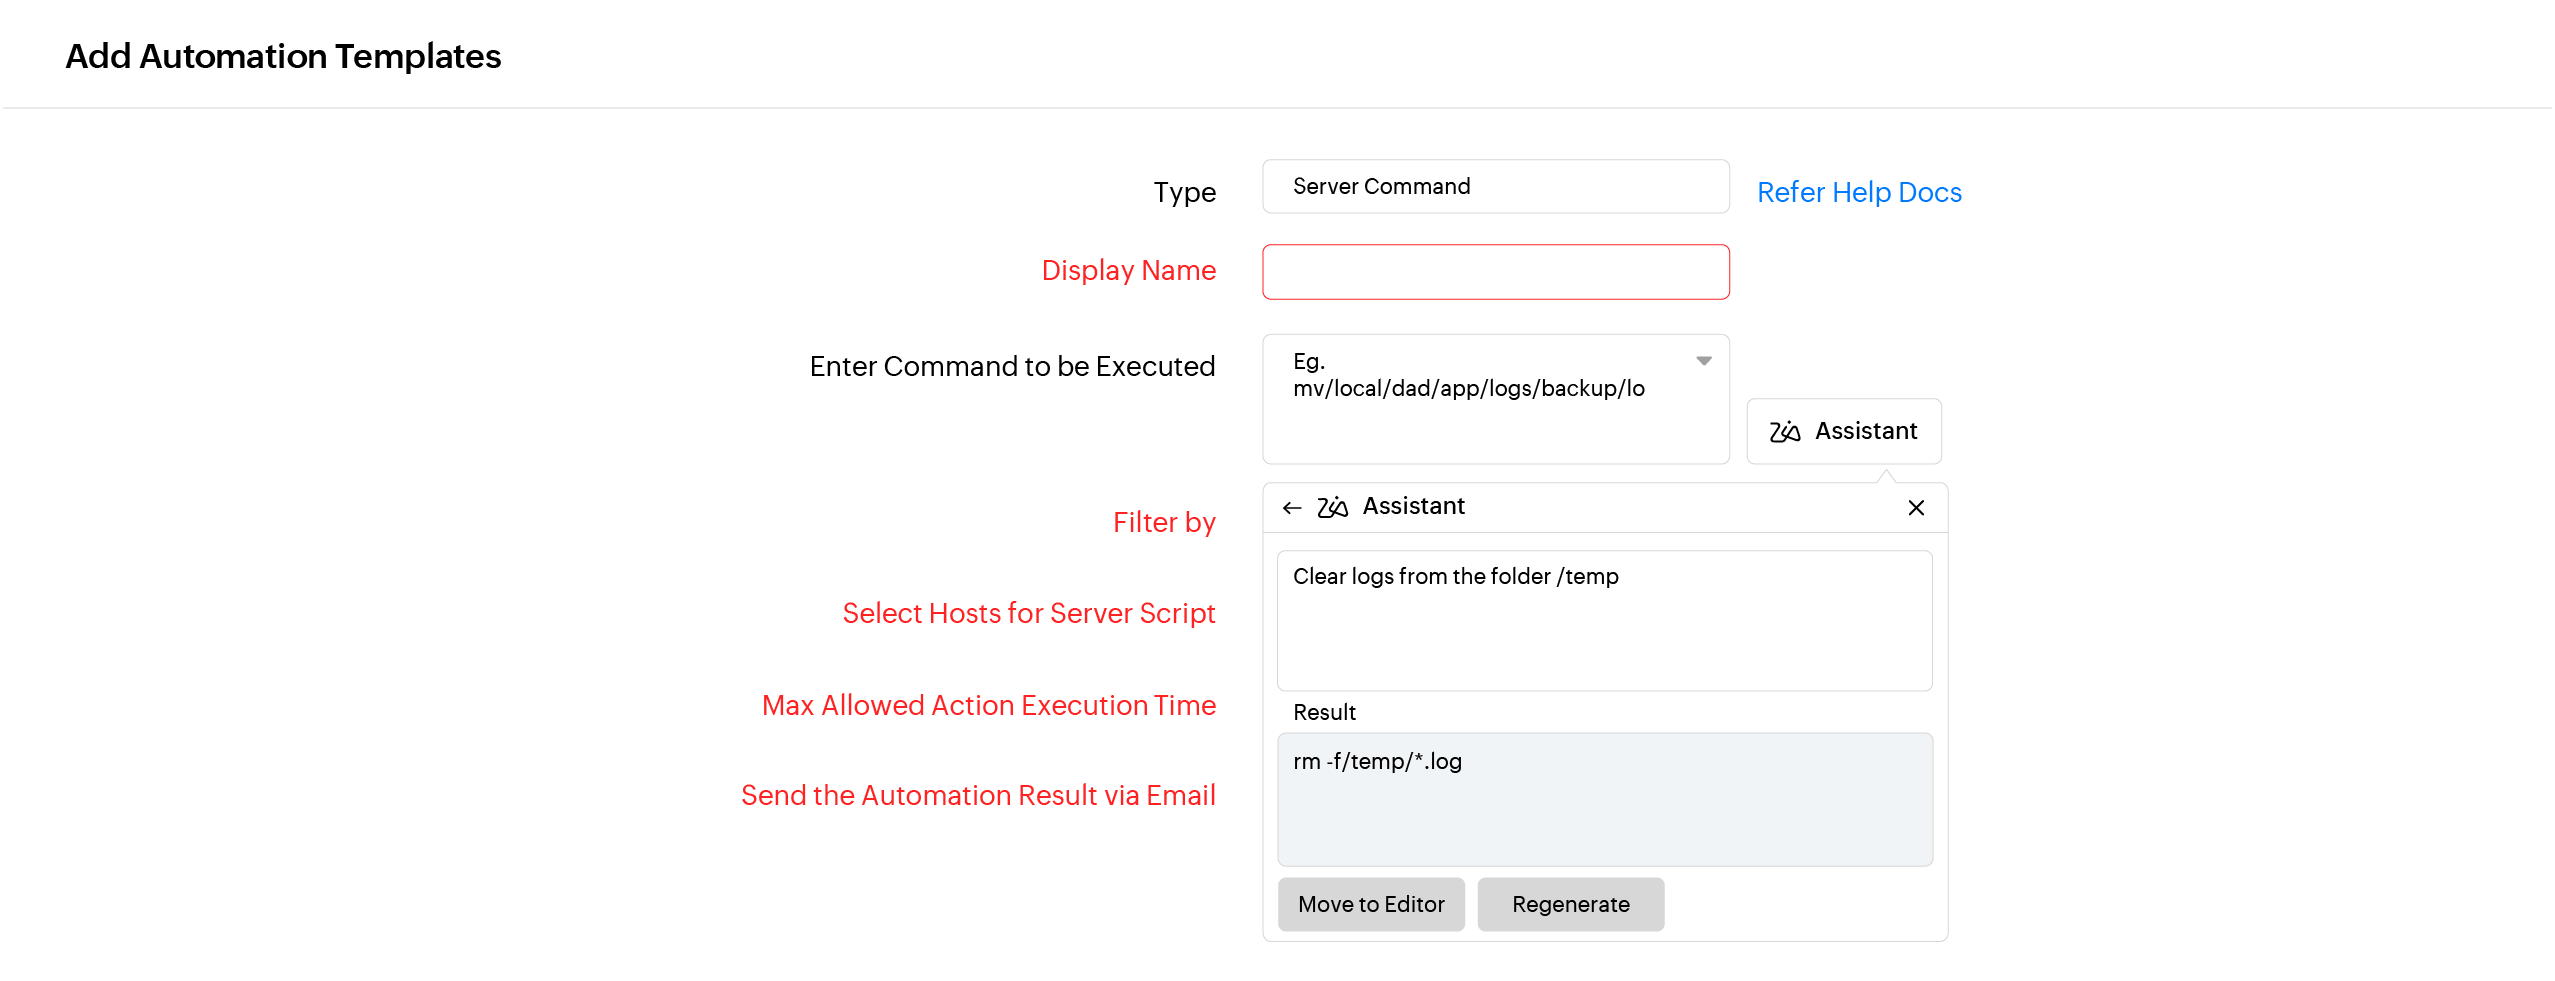Click the Result label text
The height and width of the screenshot is (981, 2555).
(1323, 712)
